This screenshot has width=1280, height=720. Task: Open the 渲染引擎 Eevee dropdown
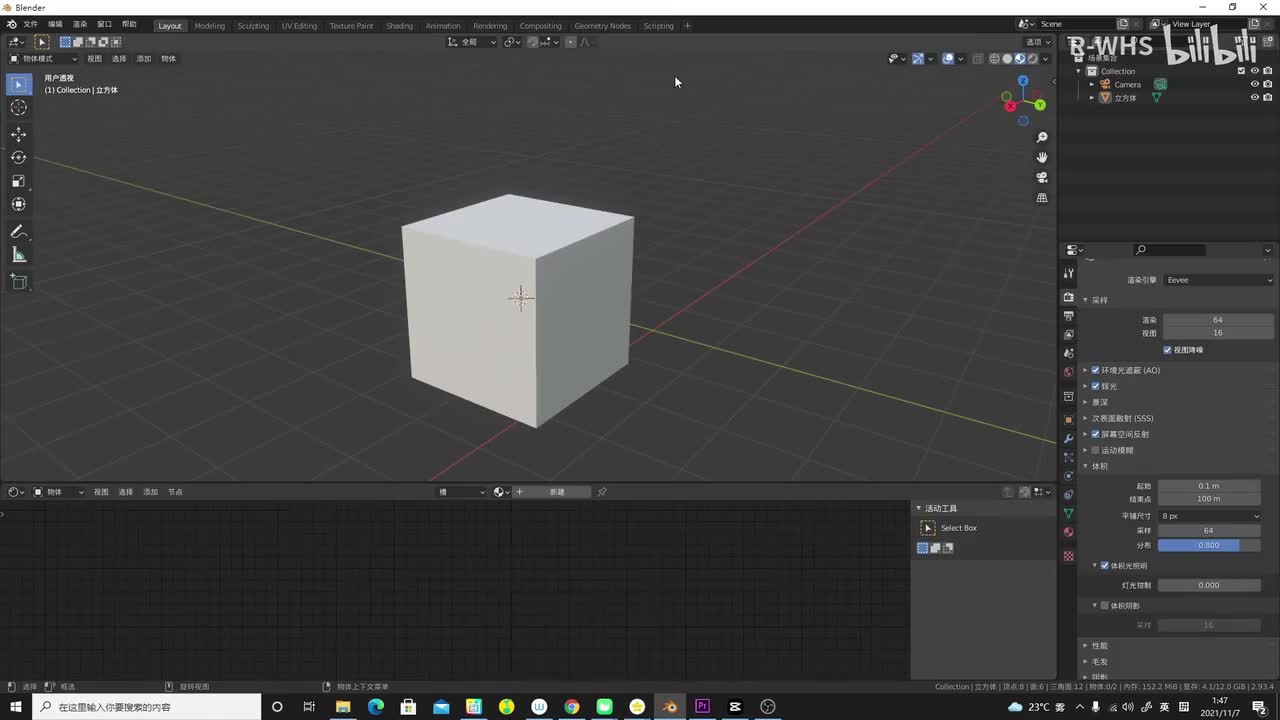coord(1218,280)
